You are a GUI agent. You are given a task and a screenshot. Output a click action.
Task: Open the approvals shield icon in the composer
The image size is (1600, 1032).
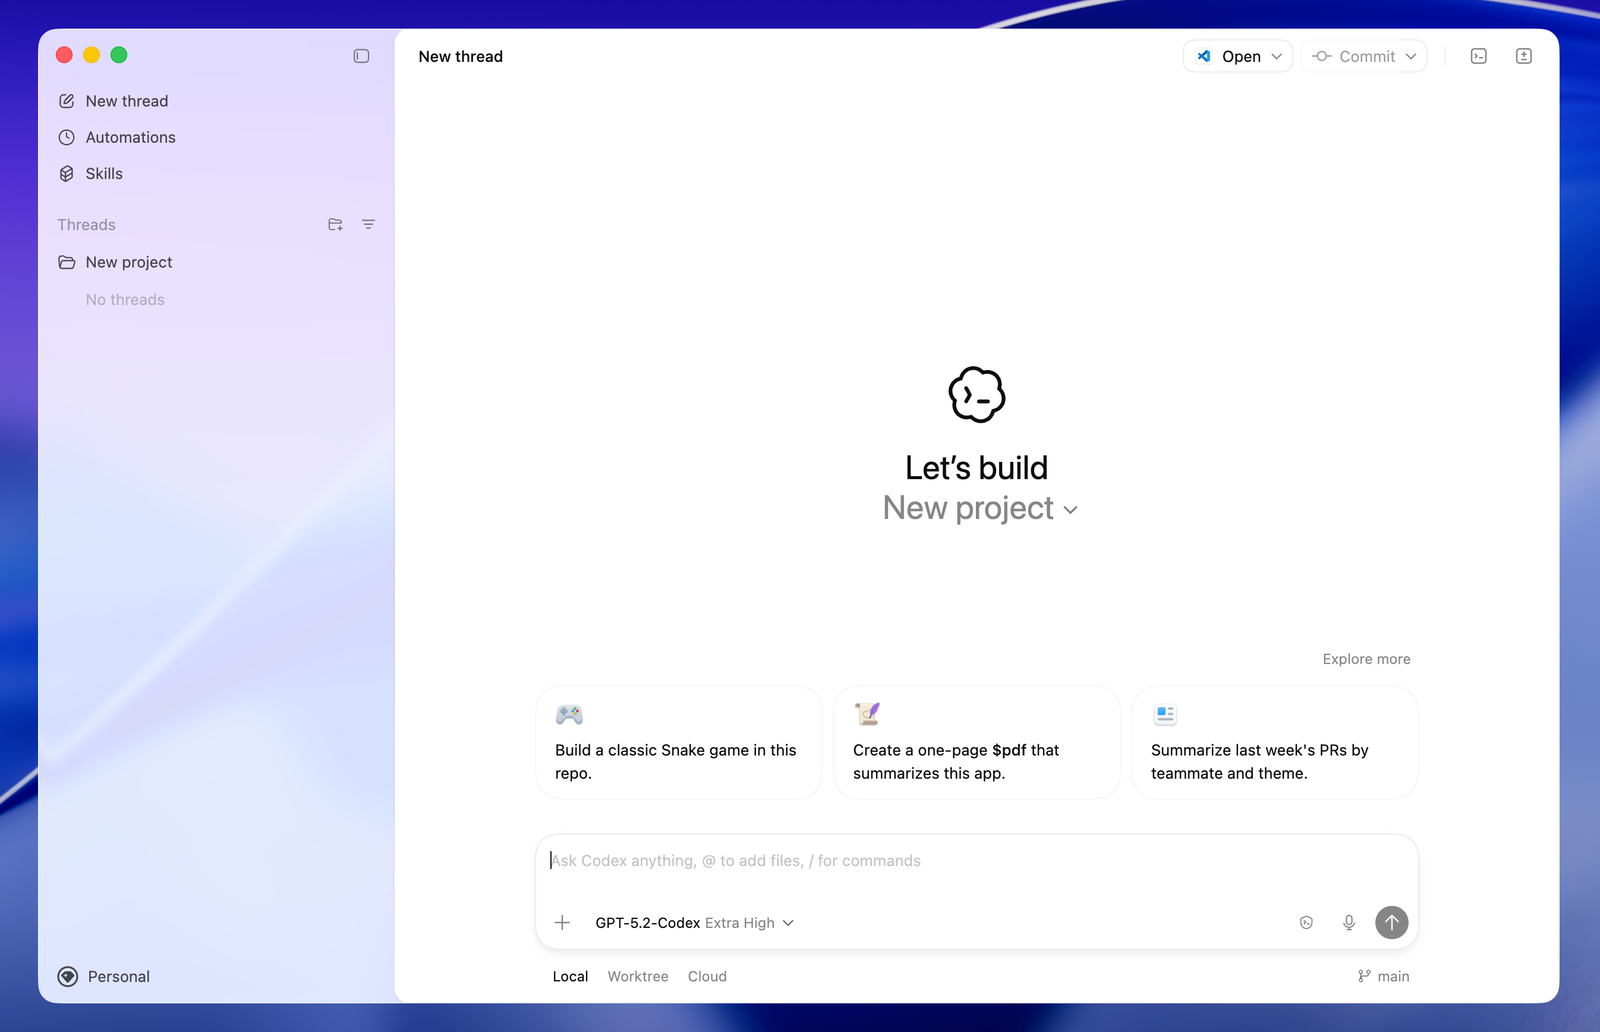[x=1306, y=922]
